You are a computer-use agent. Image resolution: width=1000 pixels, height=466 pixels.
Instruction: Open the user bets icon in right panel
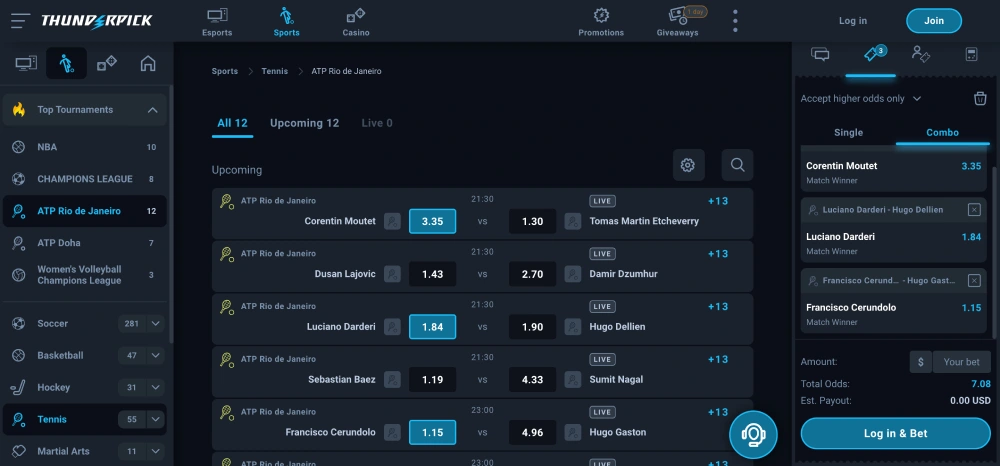tap(920, 54)
